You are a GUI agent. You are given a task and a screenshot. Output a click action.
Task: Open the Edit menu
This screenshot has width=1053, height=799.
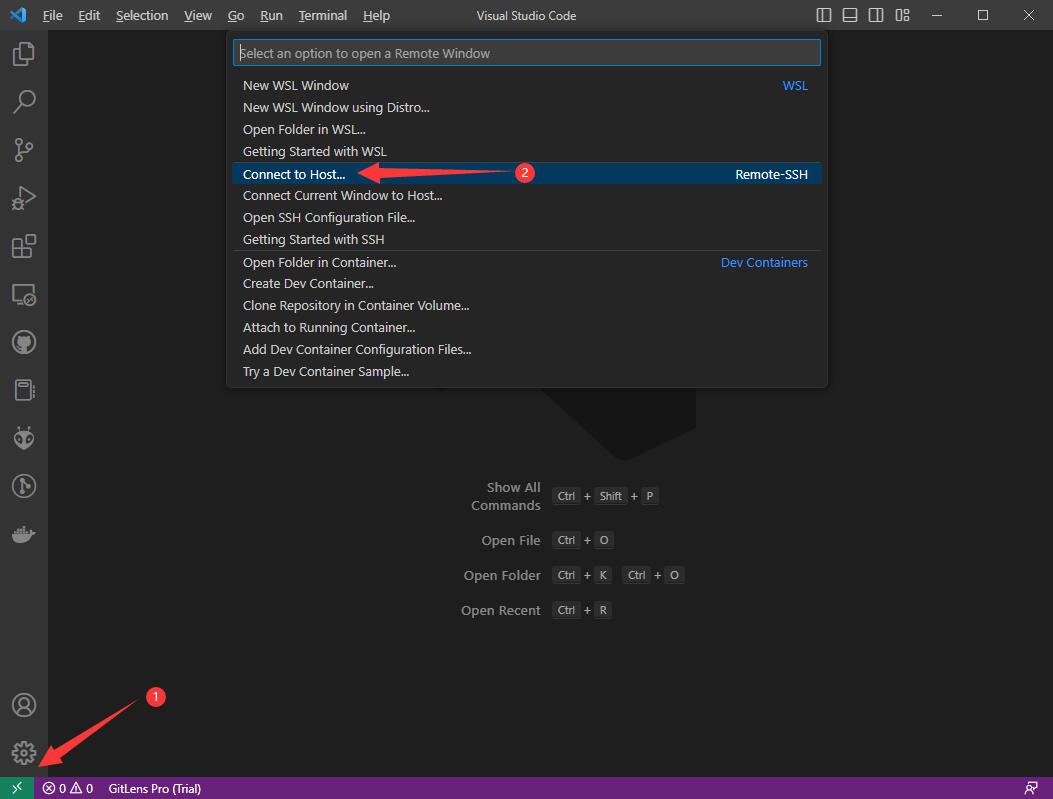pyautogui.click(x=89, y=15)
